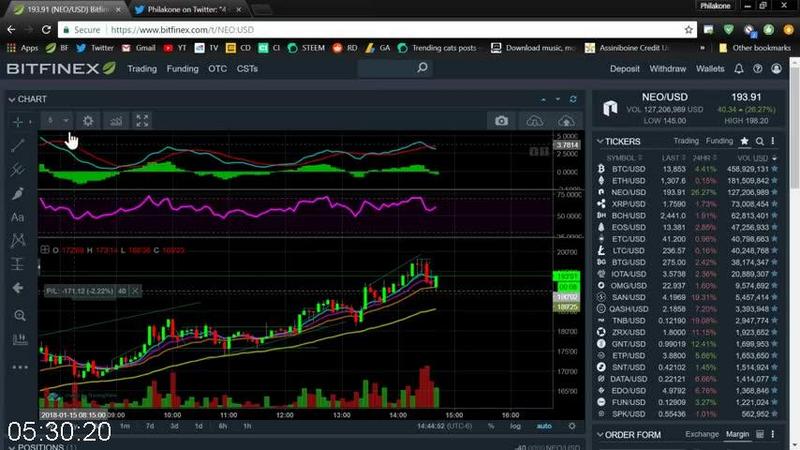Take a chart snapshot with camera icon

[x=501, y=121]
